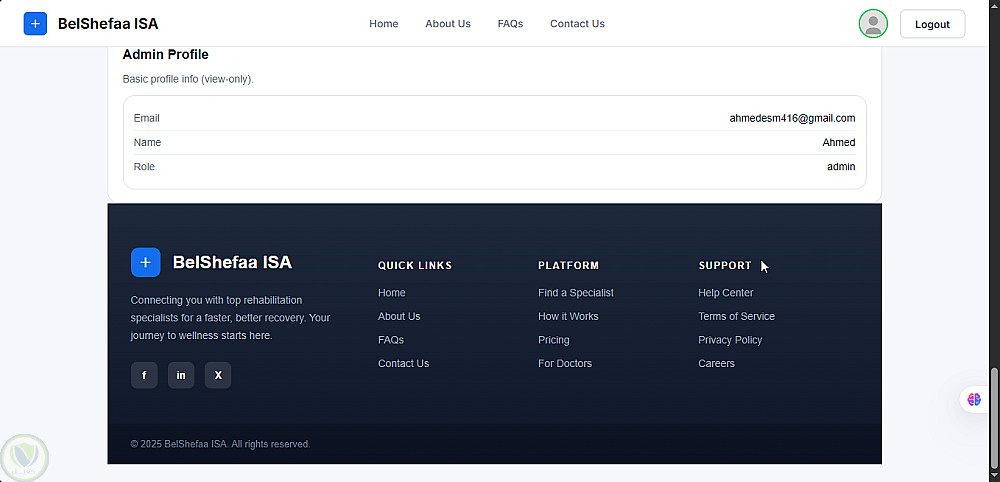
Task: Open Find a Specialist link
Action: 576,293
